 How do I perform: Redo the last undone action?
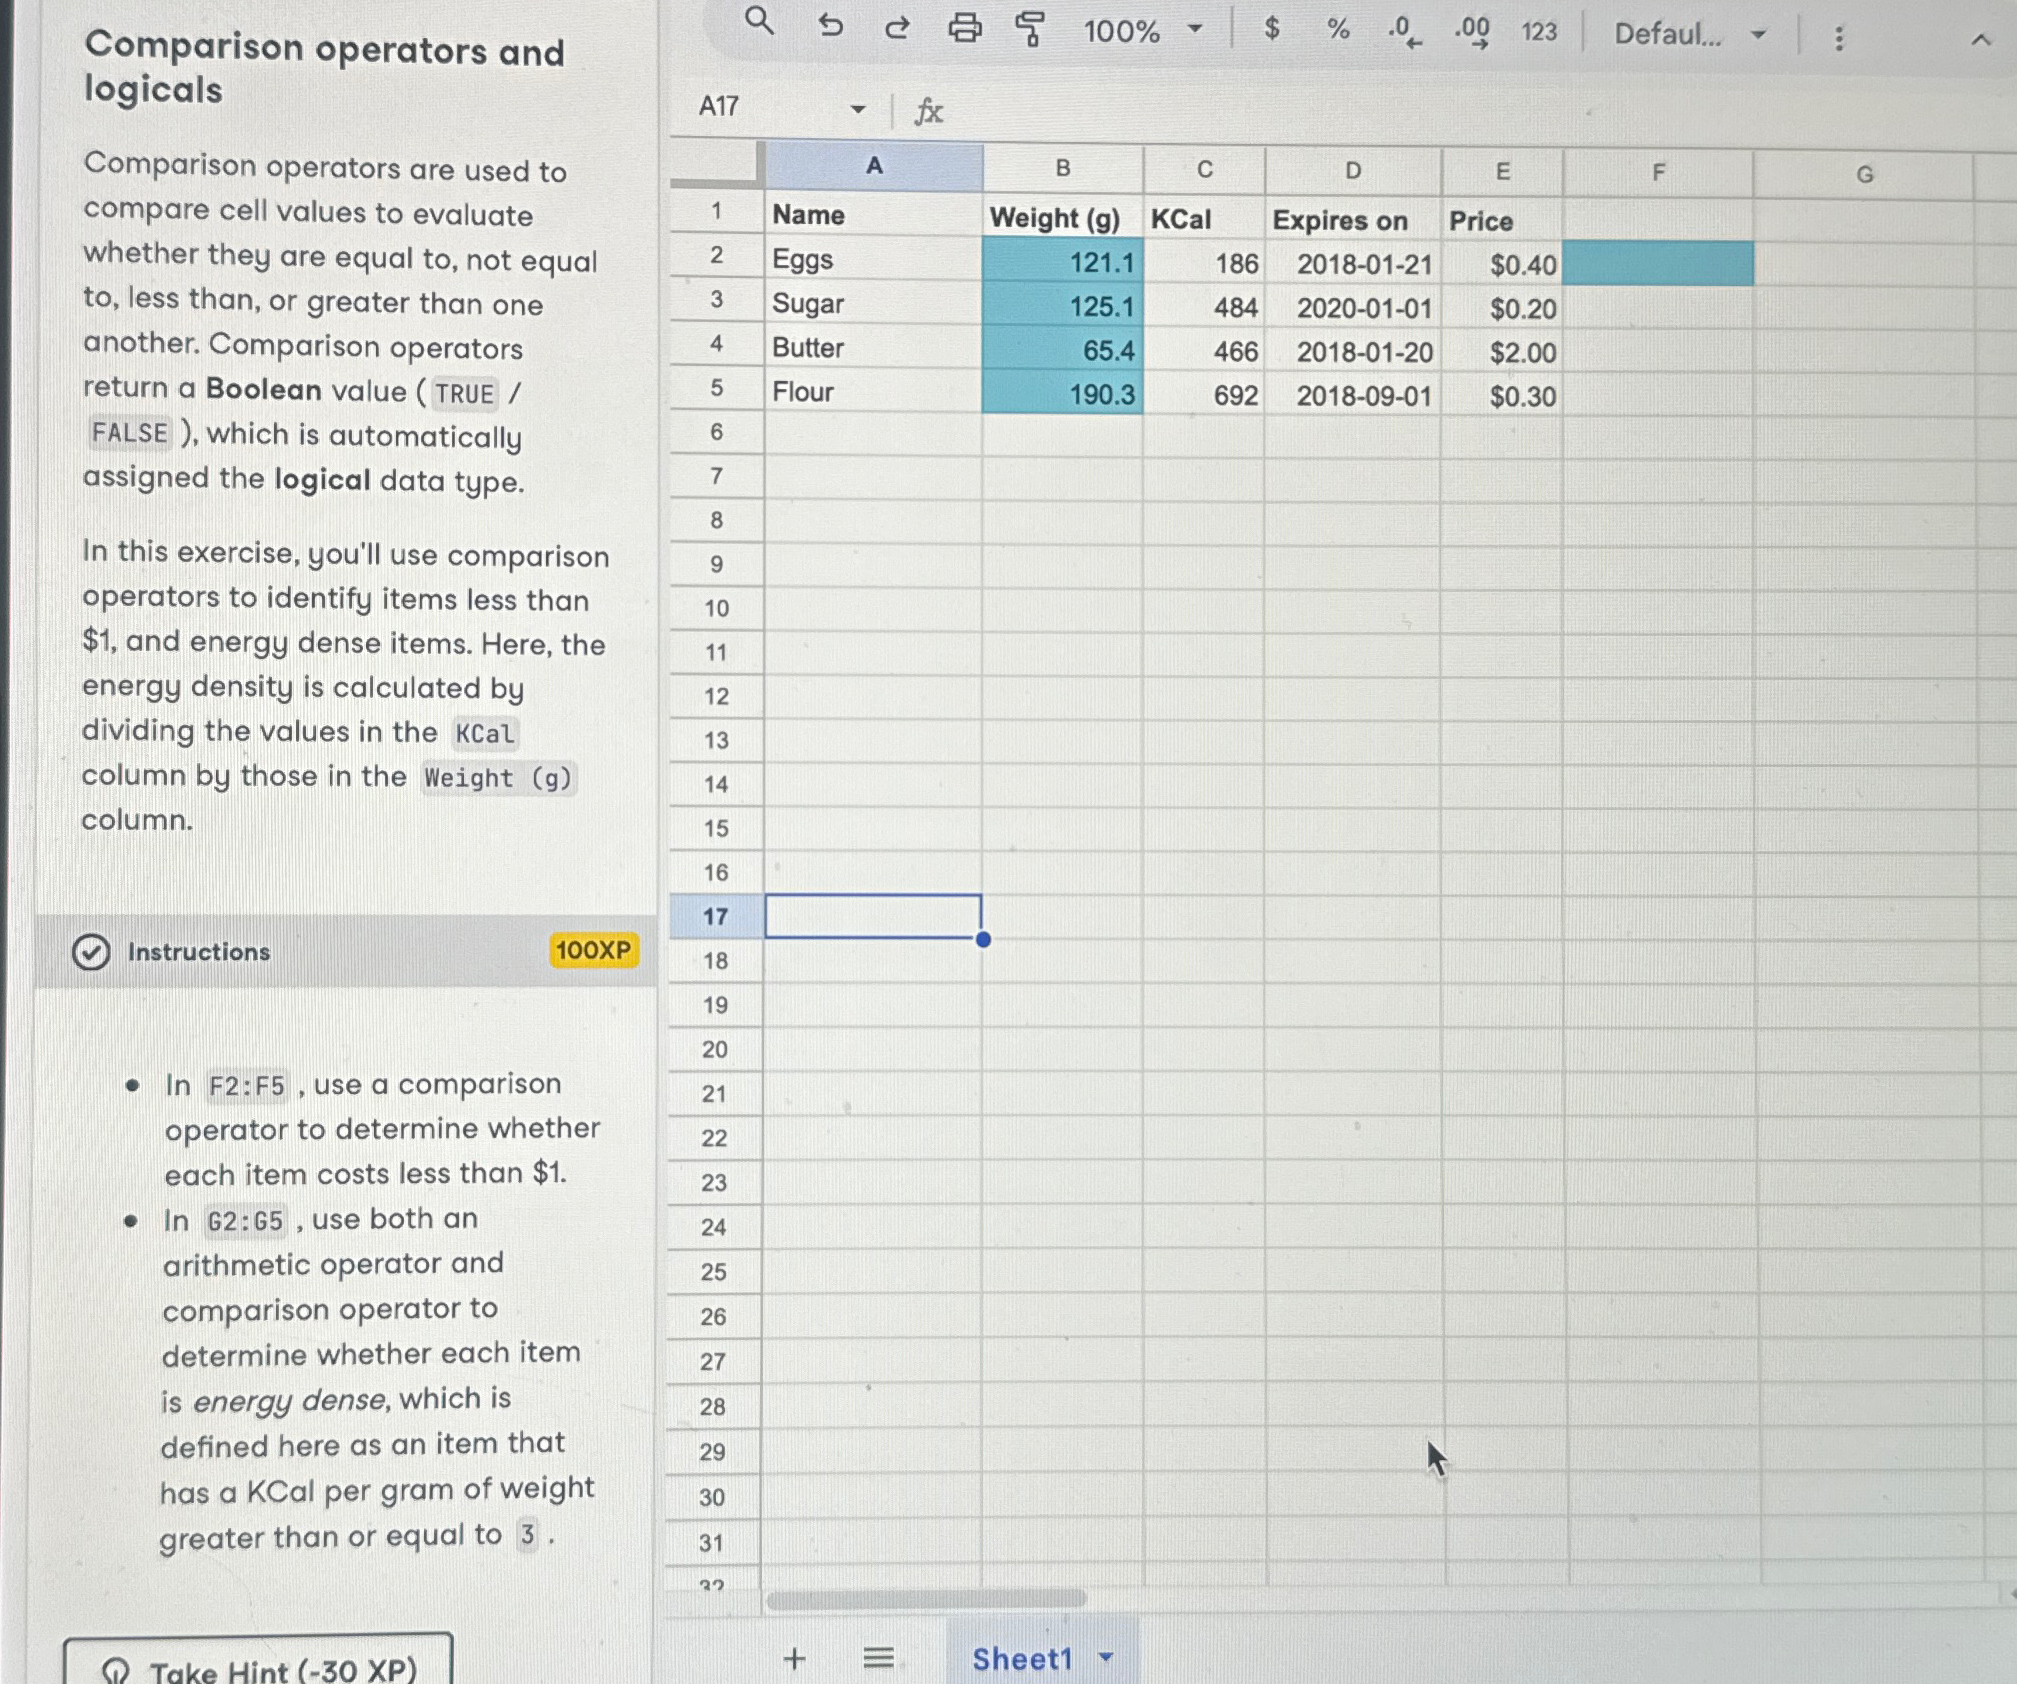point(897,27)
